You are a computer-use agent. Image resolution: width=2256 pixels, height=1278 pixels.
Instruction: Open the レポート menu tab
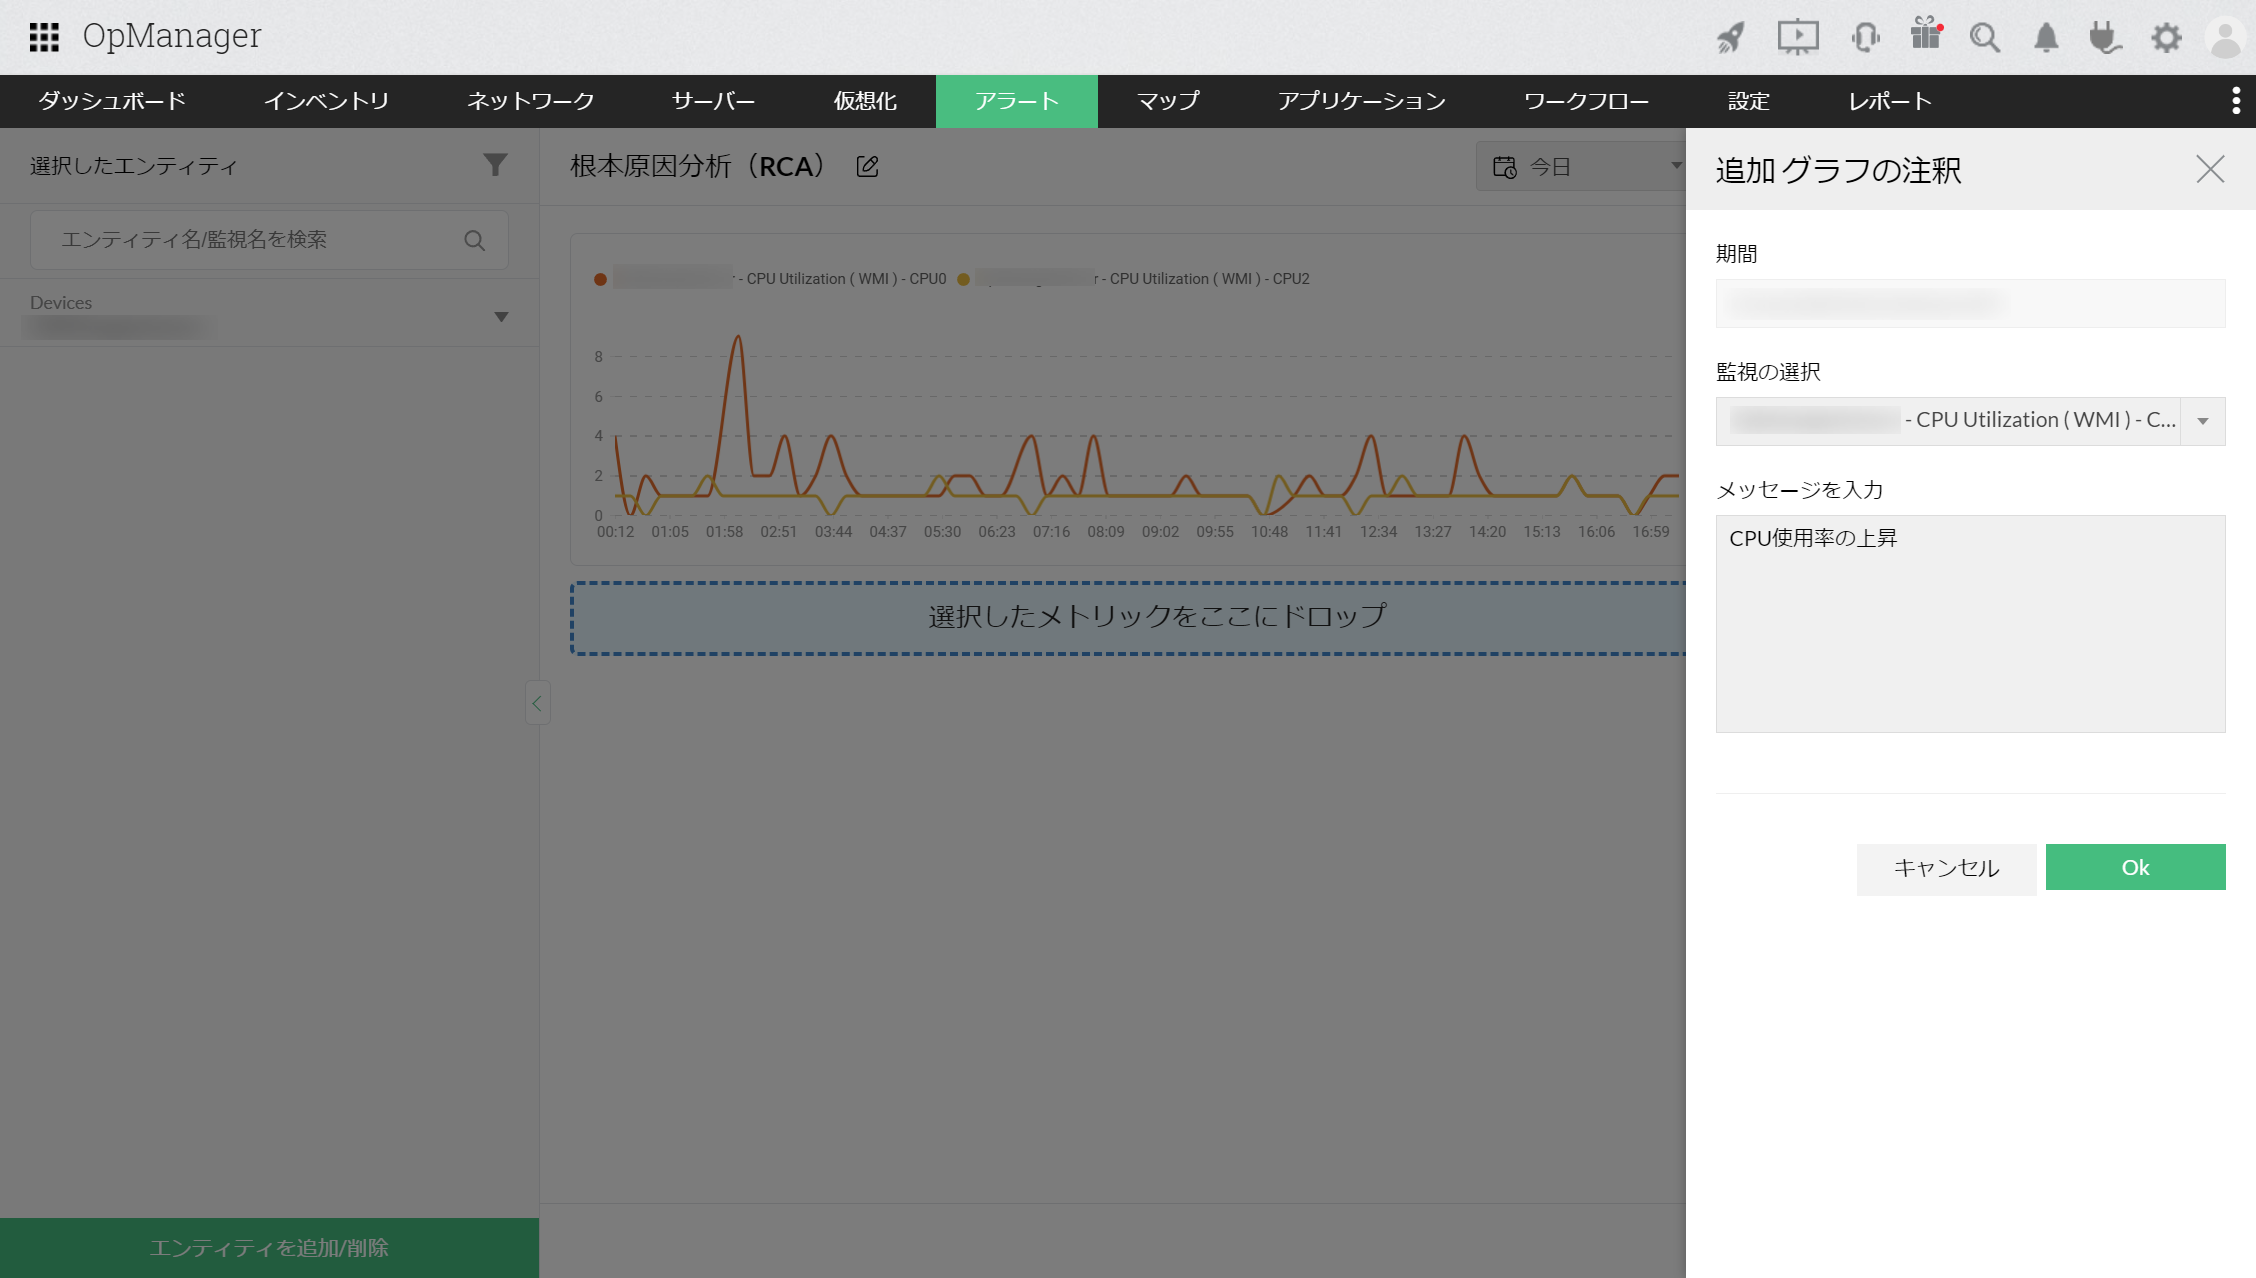pyautogui.click(x=1889, y=101)
